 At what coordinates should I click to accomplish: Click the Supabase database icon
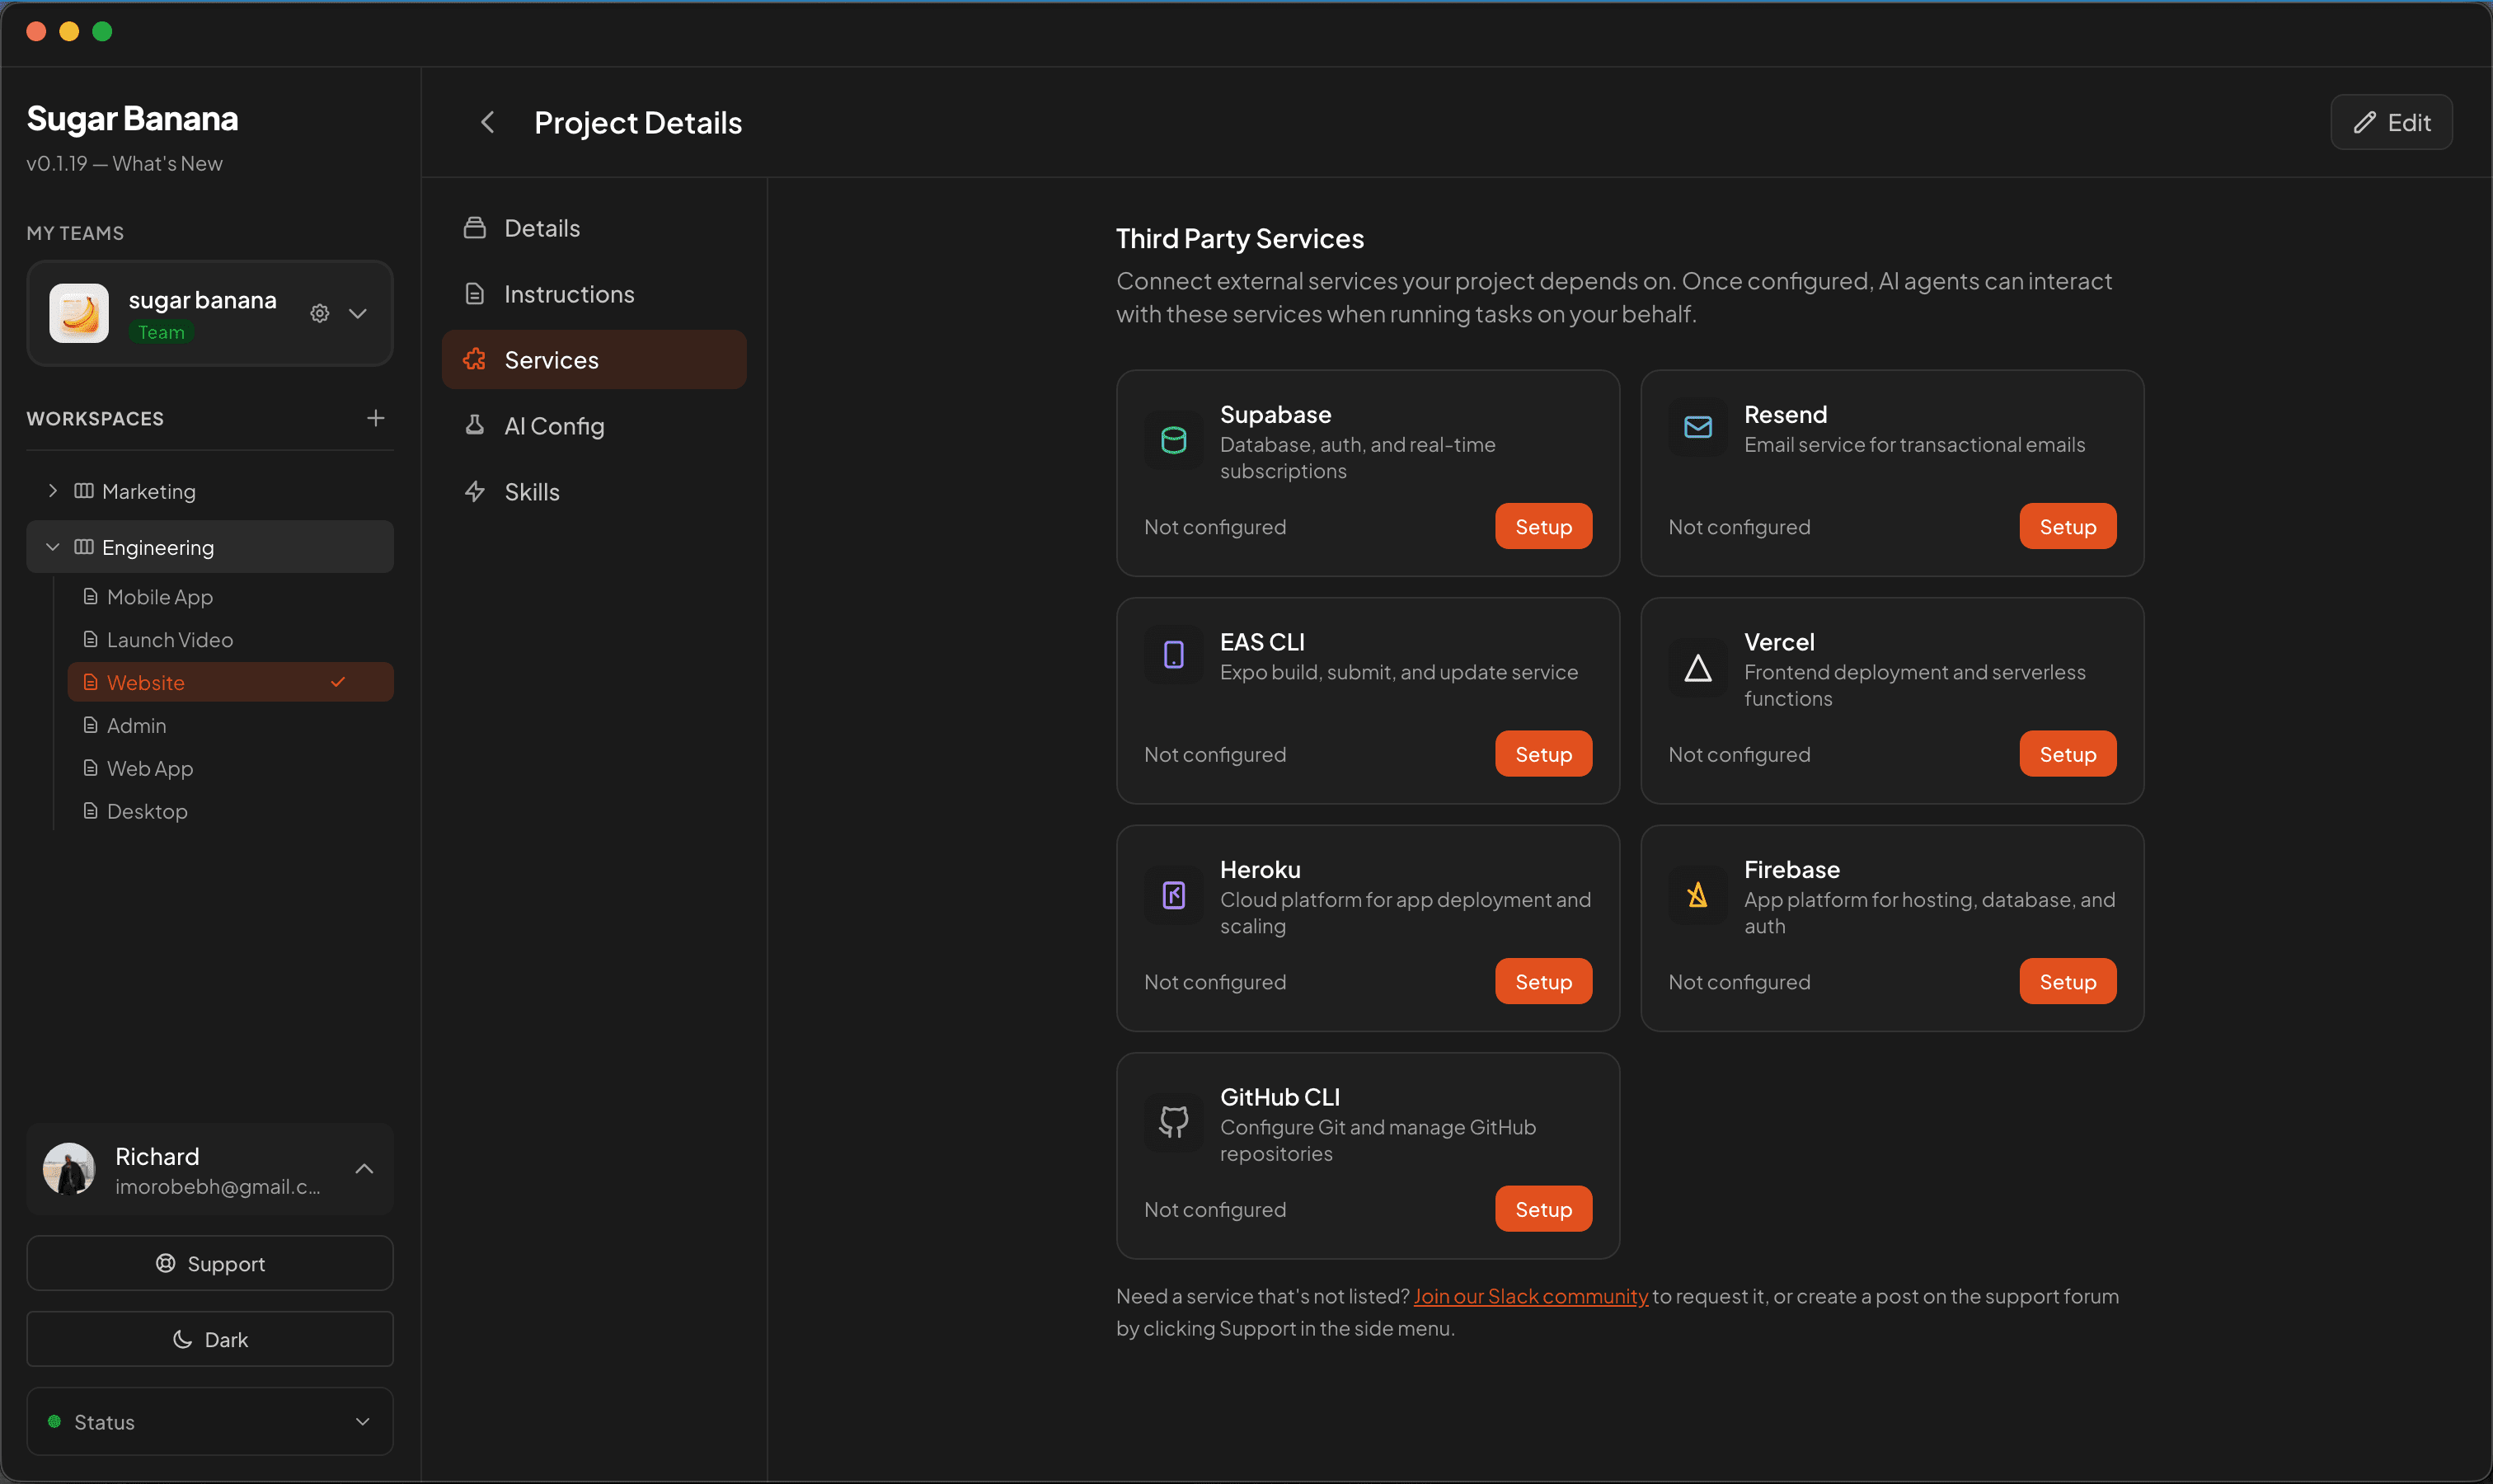pos(1174,440)
